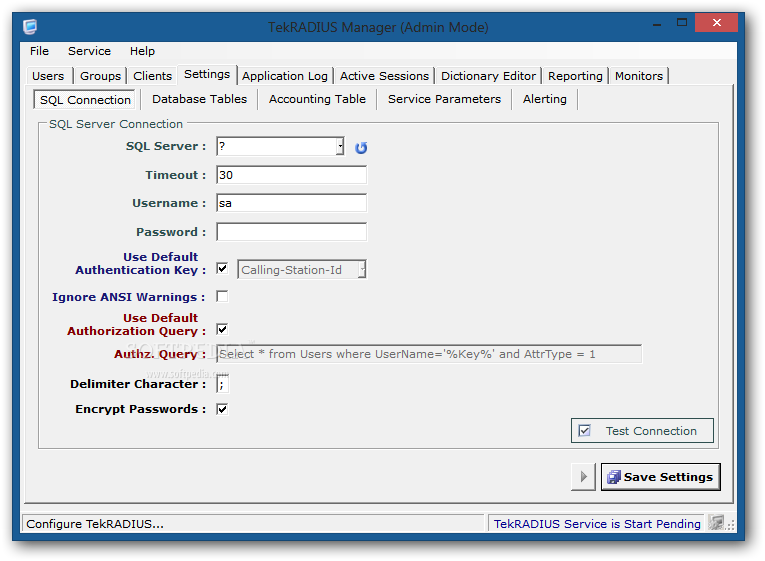Viewport: 765px width, 561px height.
Task: Open the Monitors tab
Action: (639, 76)
